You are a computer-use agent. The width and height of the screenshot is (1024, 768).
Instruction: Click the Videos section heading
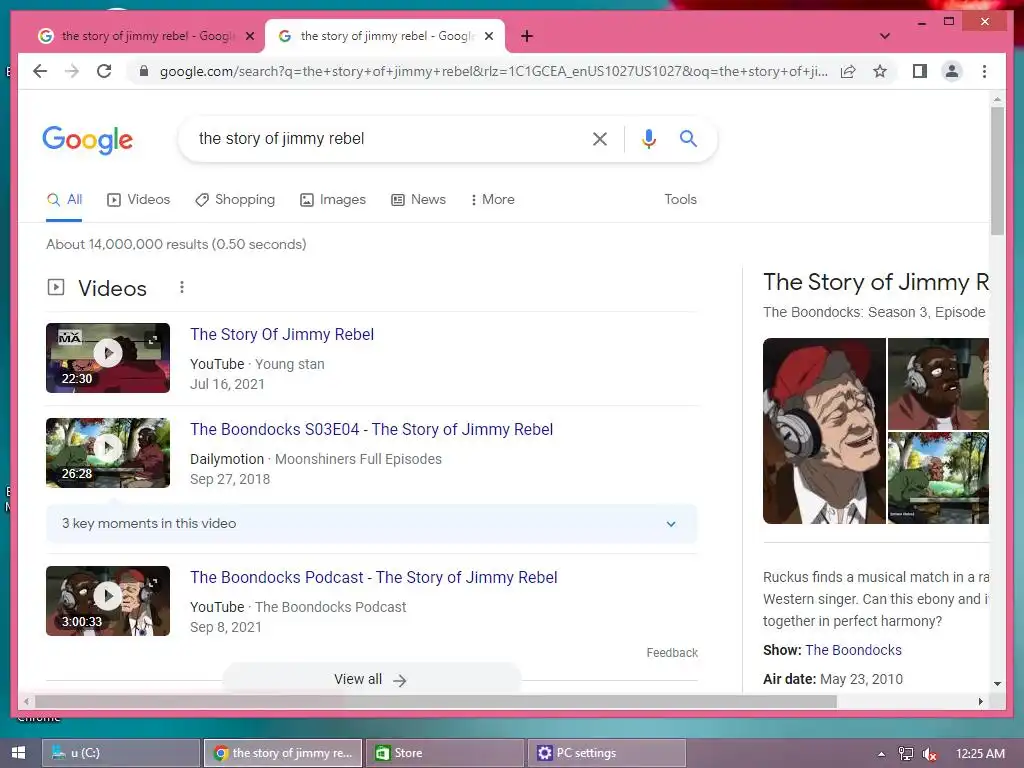pos(112,288)
